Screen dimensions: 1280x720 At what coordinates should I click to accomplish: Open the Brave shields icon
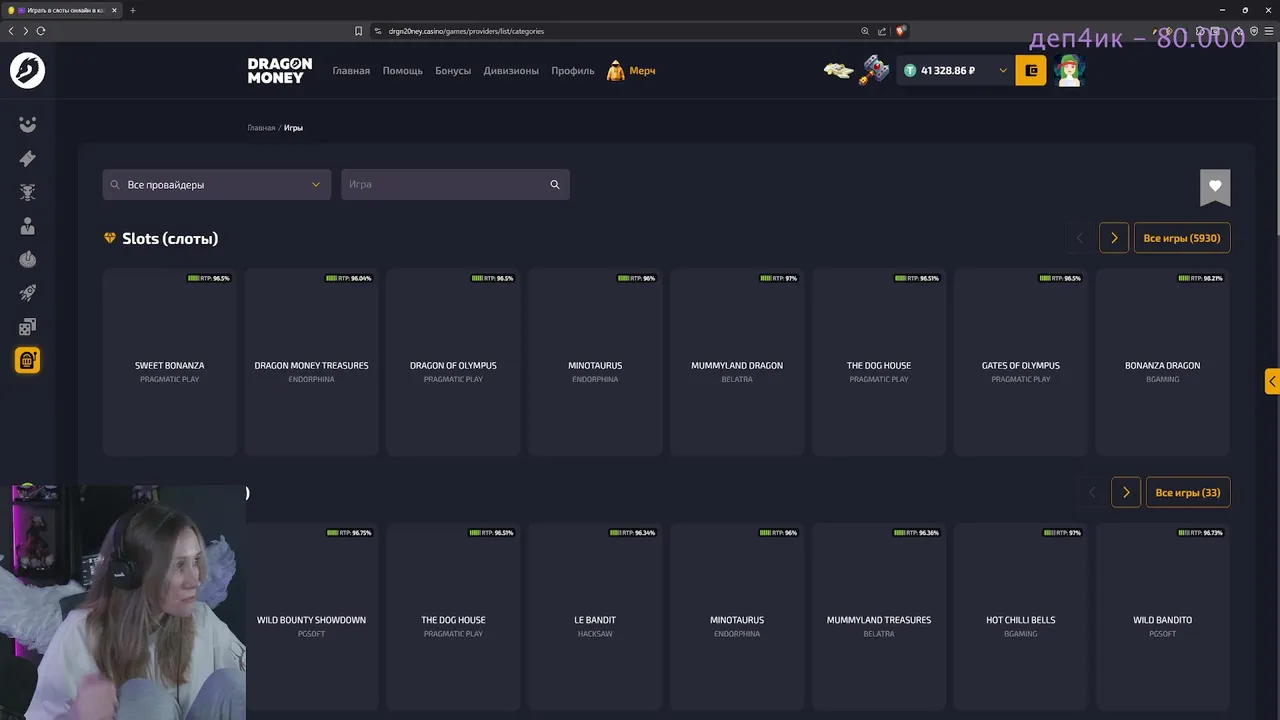point(900,31)
